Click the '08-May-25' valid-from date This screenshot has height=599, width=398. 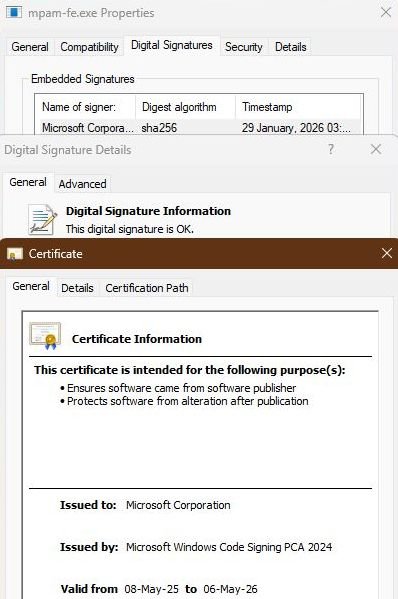151,589
